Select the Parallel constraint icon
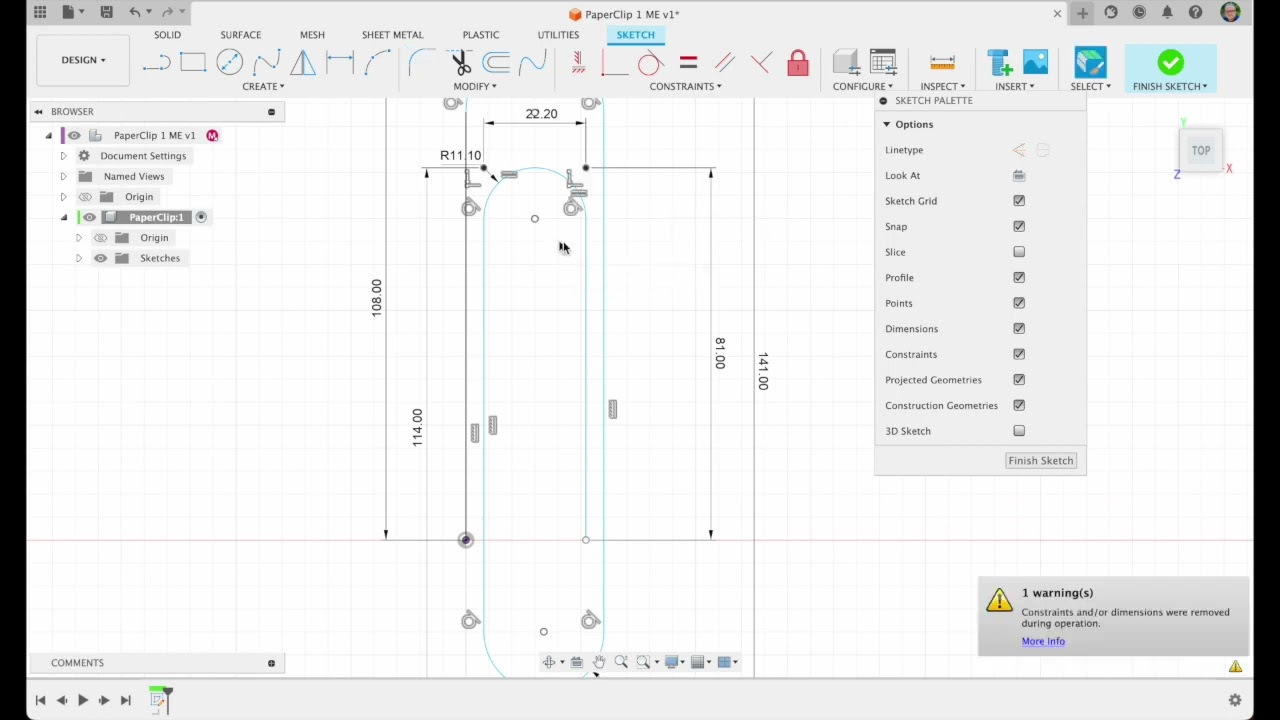The width and height of the screenshot is (1280, 720). point(725,64)
